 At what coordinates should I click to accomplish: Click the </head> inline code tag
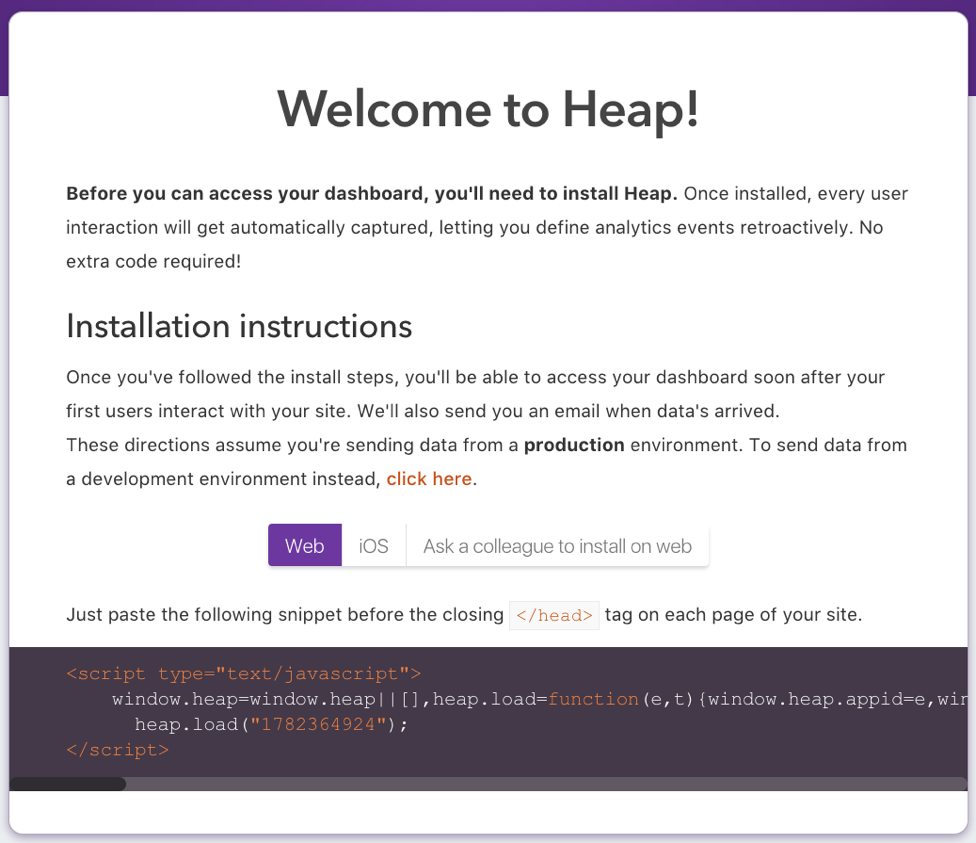click(554, 615)
